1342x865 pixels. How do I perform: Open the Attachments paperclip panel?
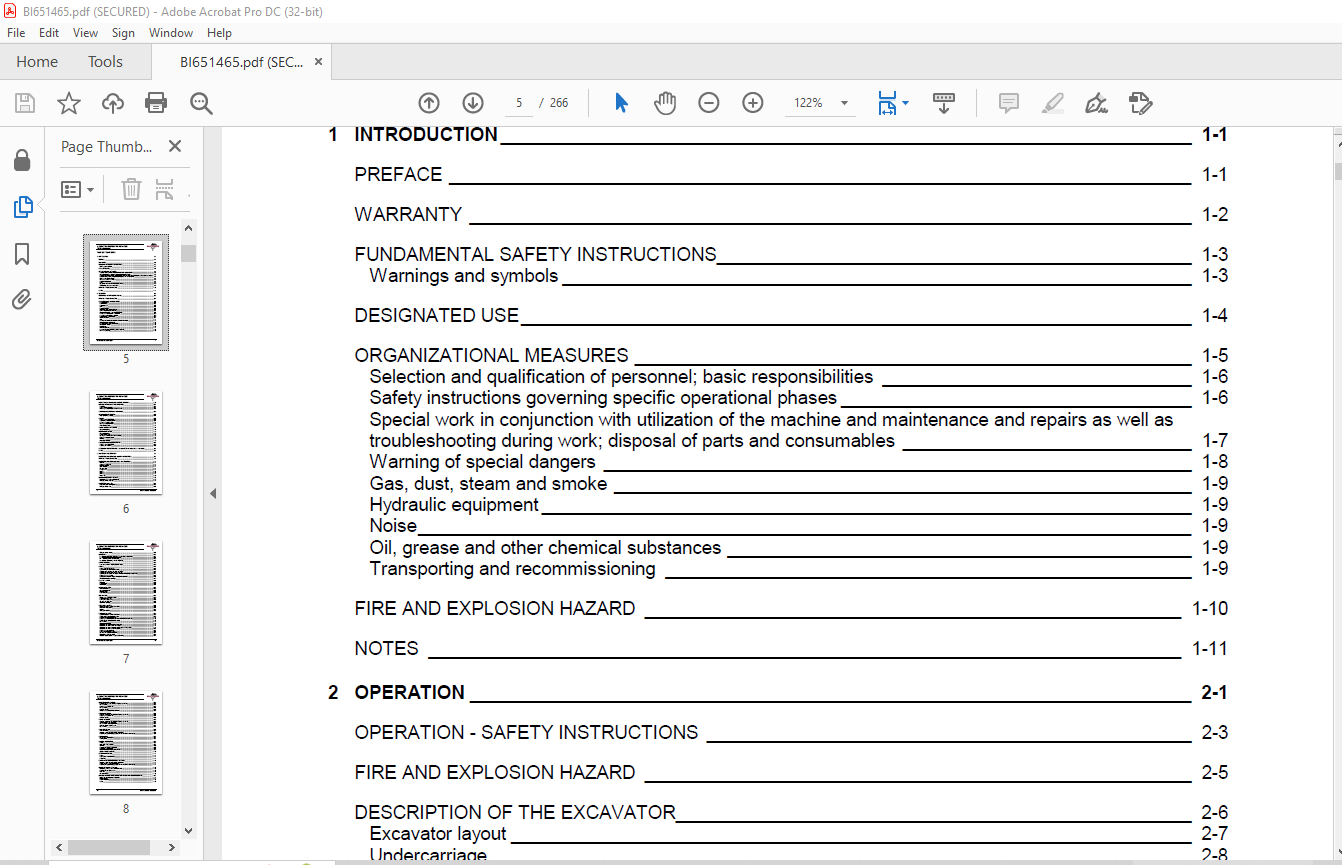22,299
